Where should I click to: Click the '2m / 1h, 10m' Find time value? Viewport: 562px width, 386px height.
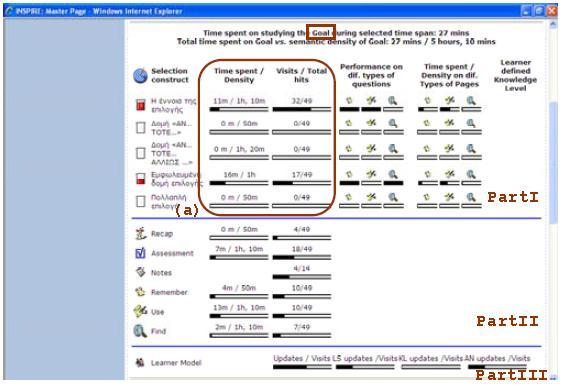(239, 327)
